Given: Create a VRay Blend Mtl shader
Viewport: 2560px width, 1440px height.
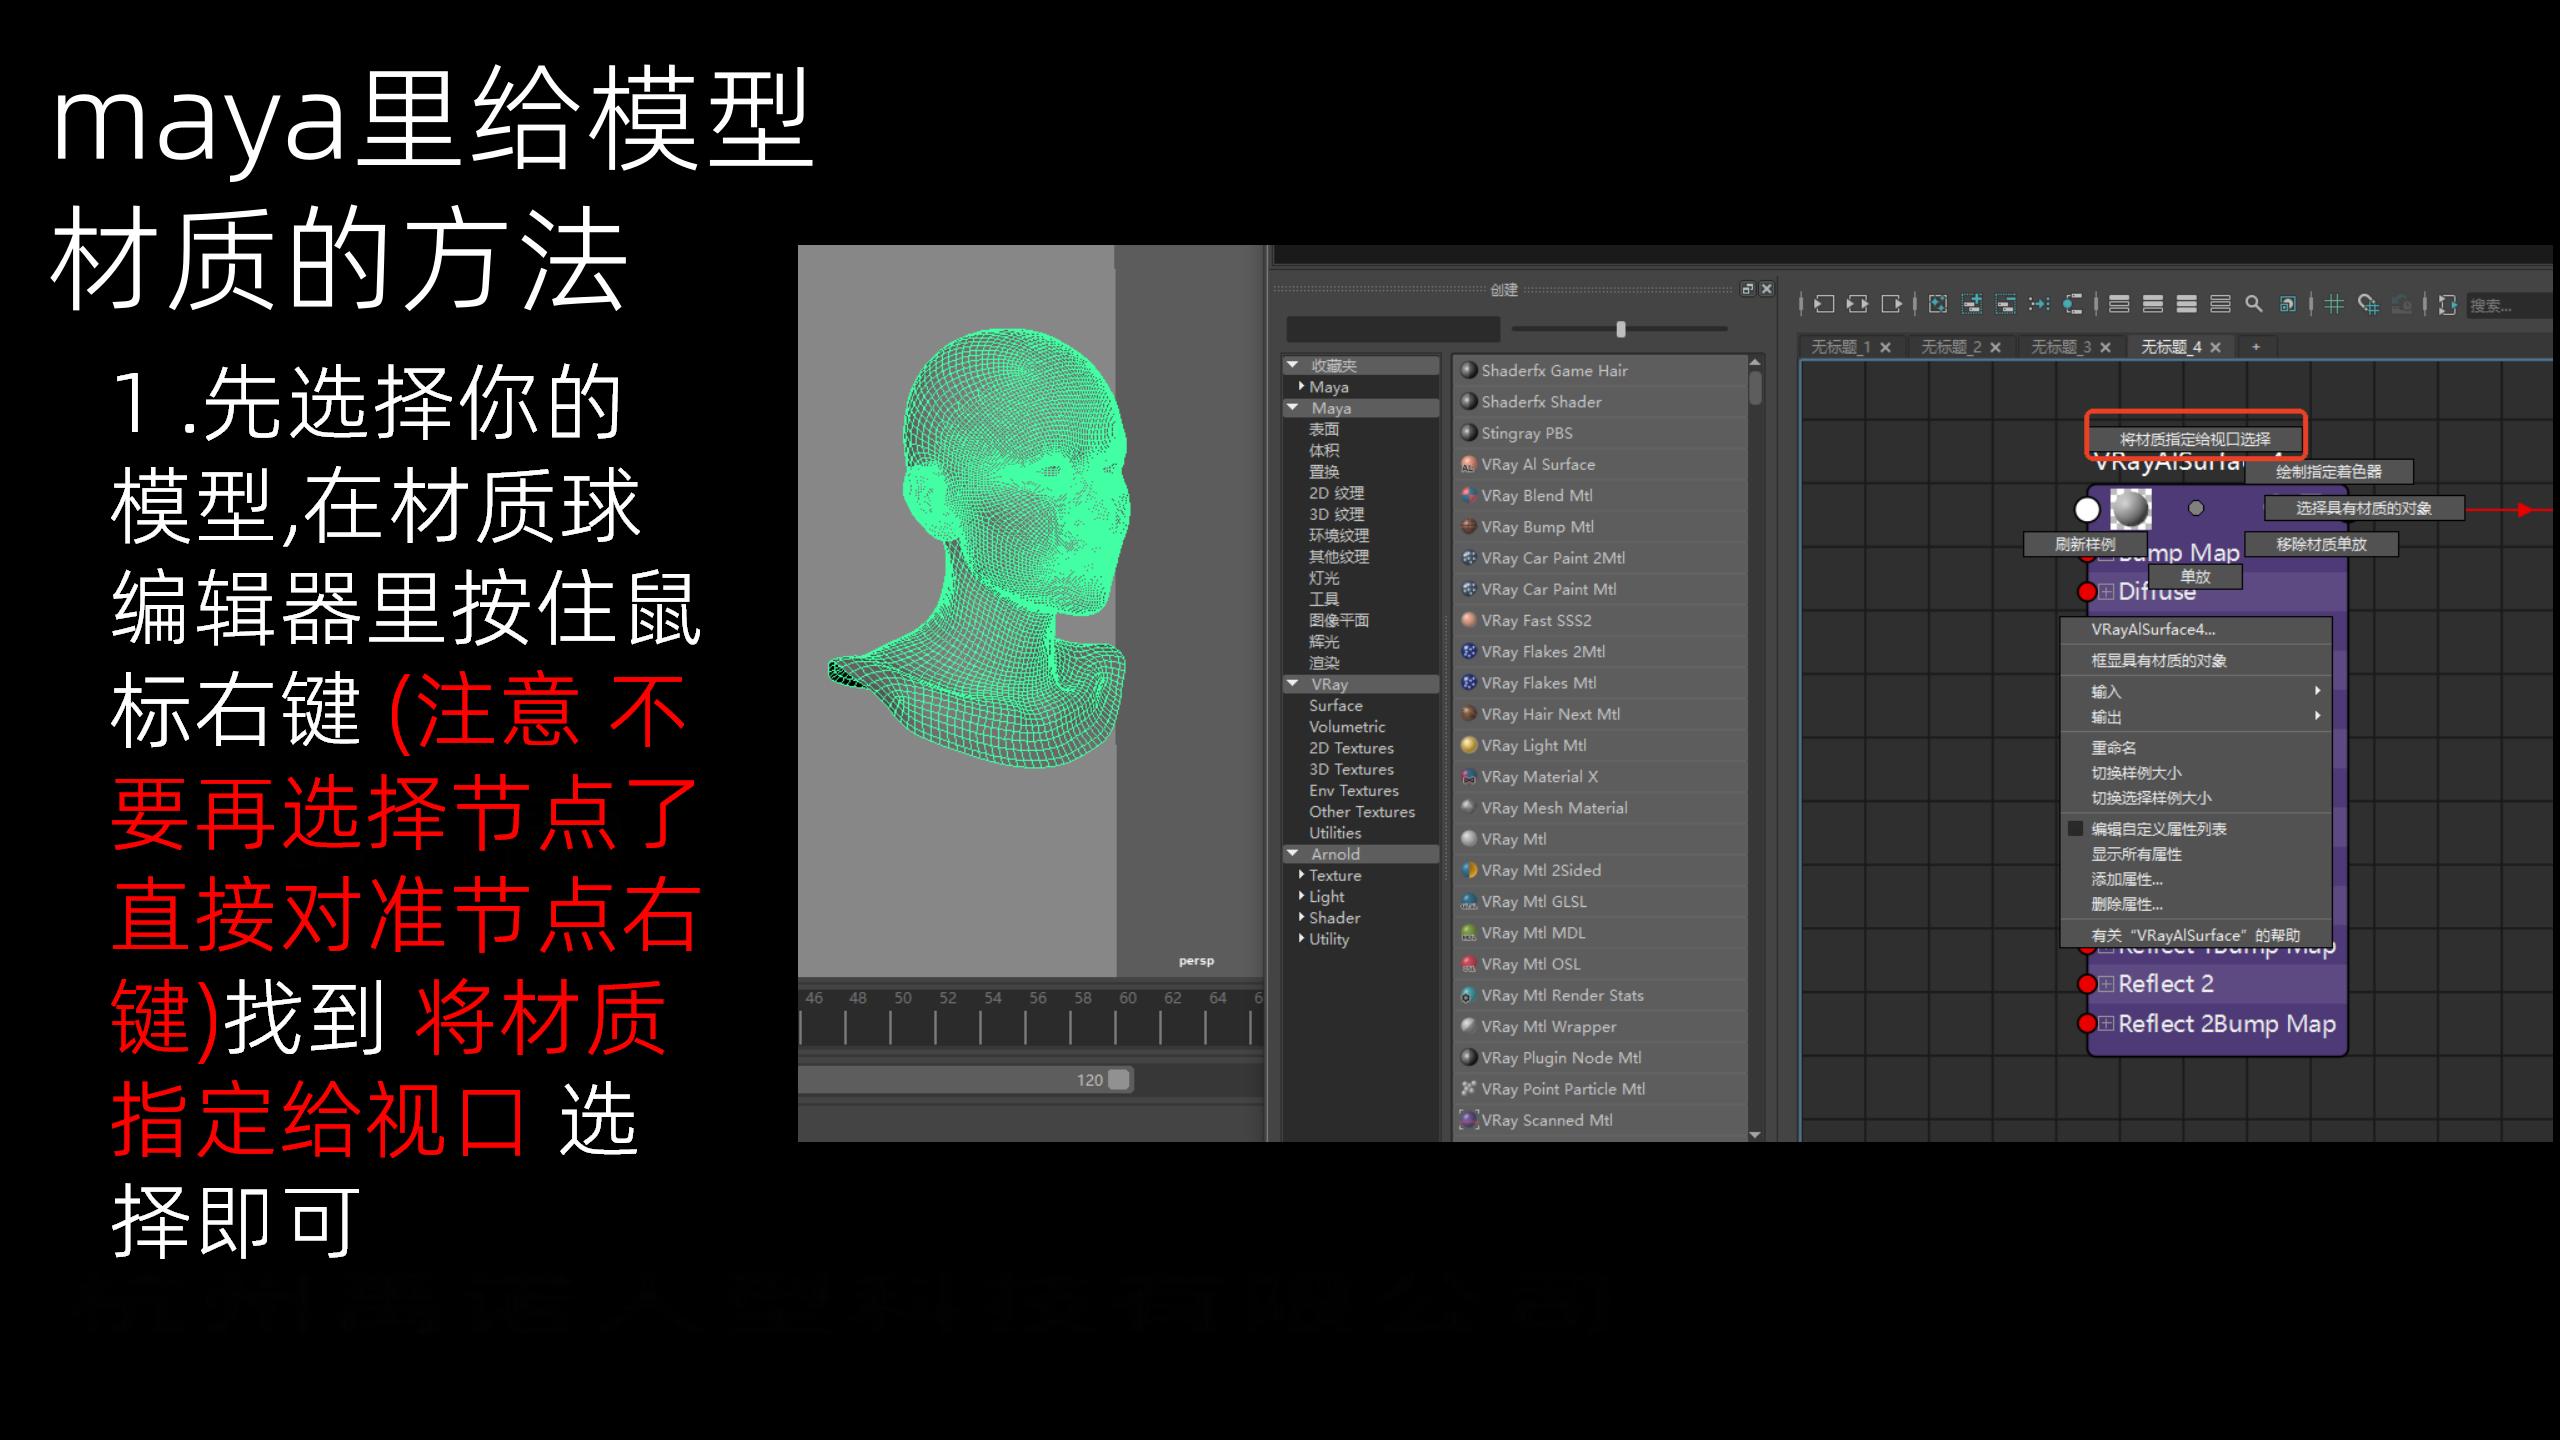Looking at the screenshot, I should click(x=1600, y=495).
